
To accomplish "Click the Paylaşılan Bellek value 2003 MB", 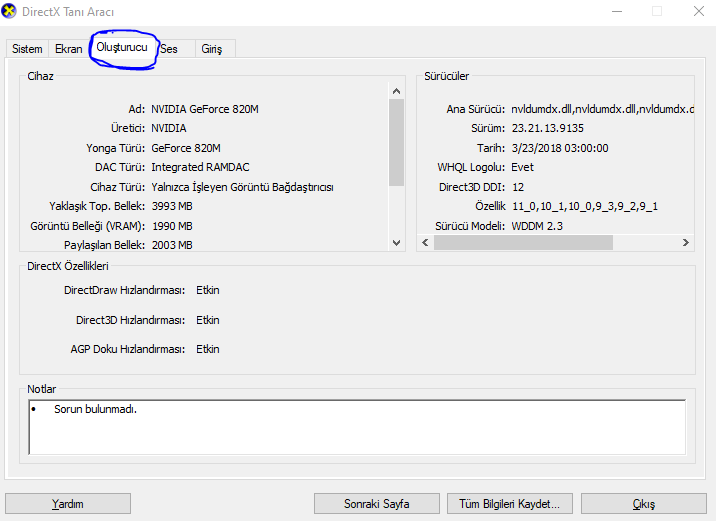I will click(x=172, y=245).
